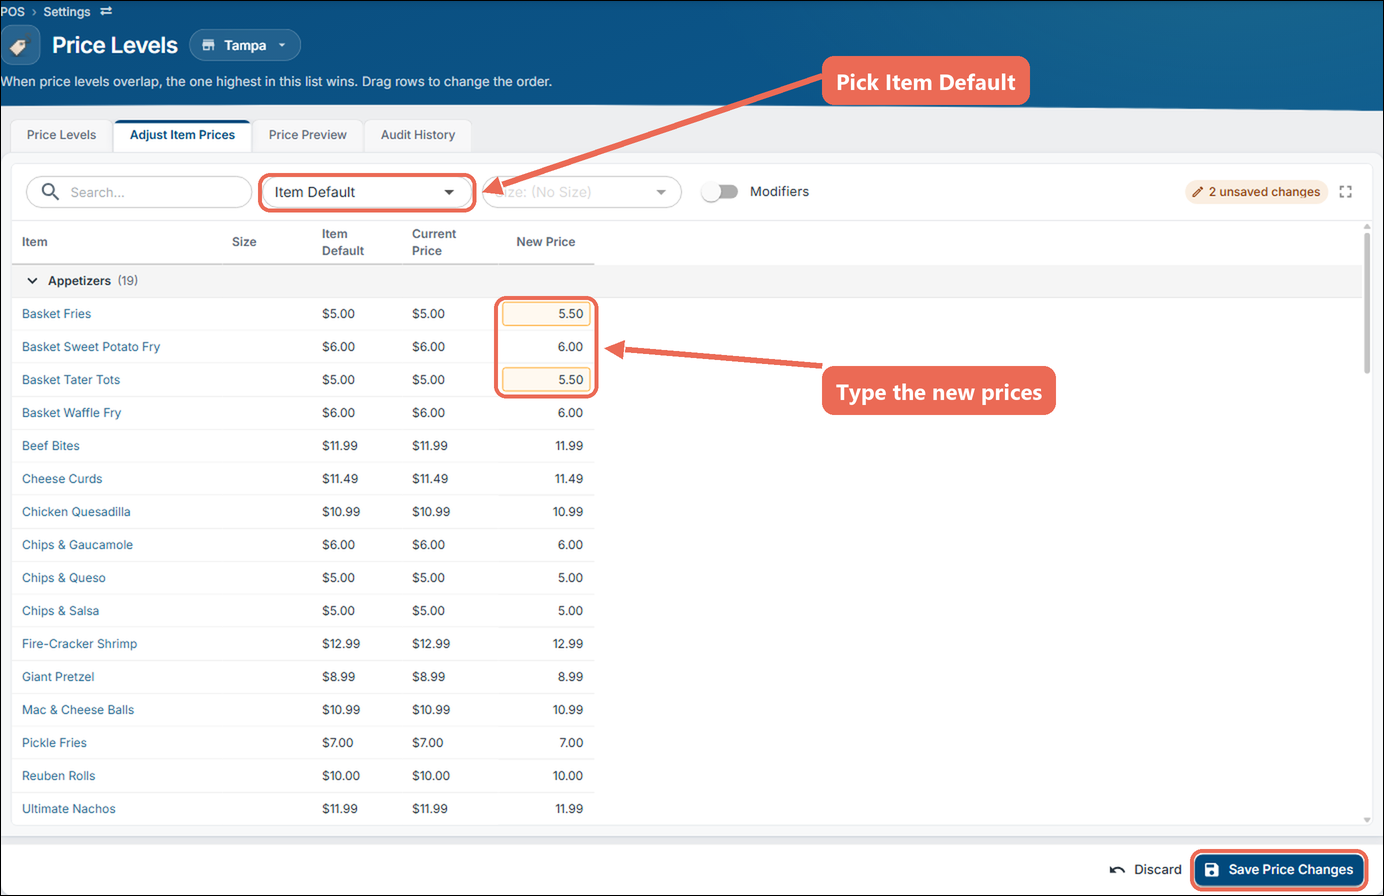
Task: Open the Basket Waffle Fry item link
Action: click(x=72, y=413)
